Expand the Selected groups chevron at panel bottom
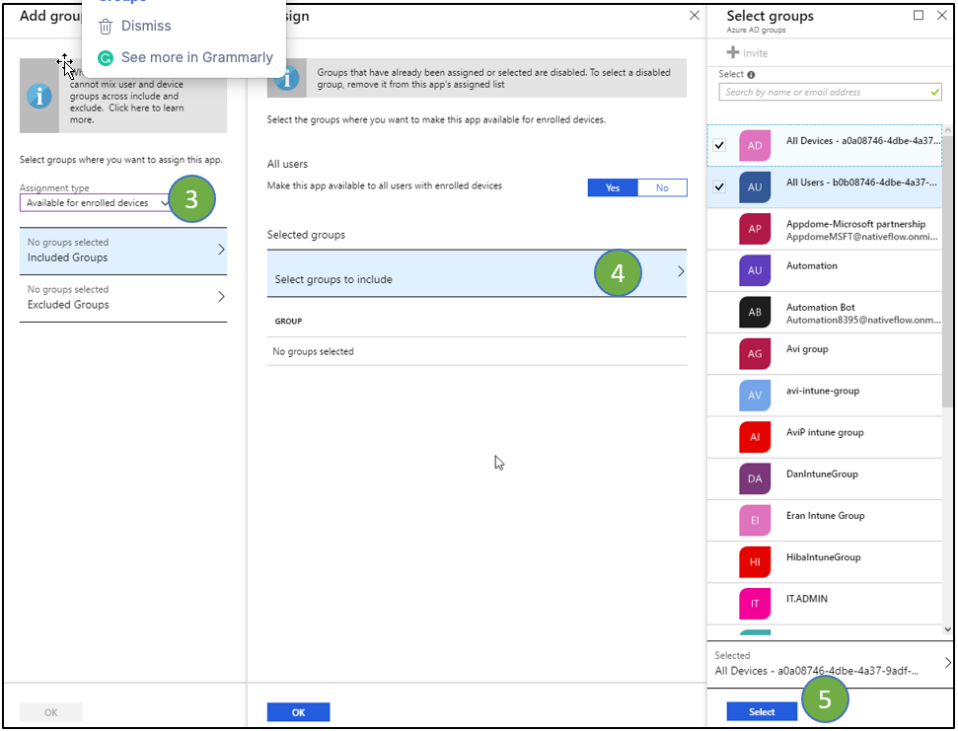Viewport: 958px width, 731px height. (x=947, y=662)
